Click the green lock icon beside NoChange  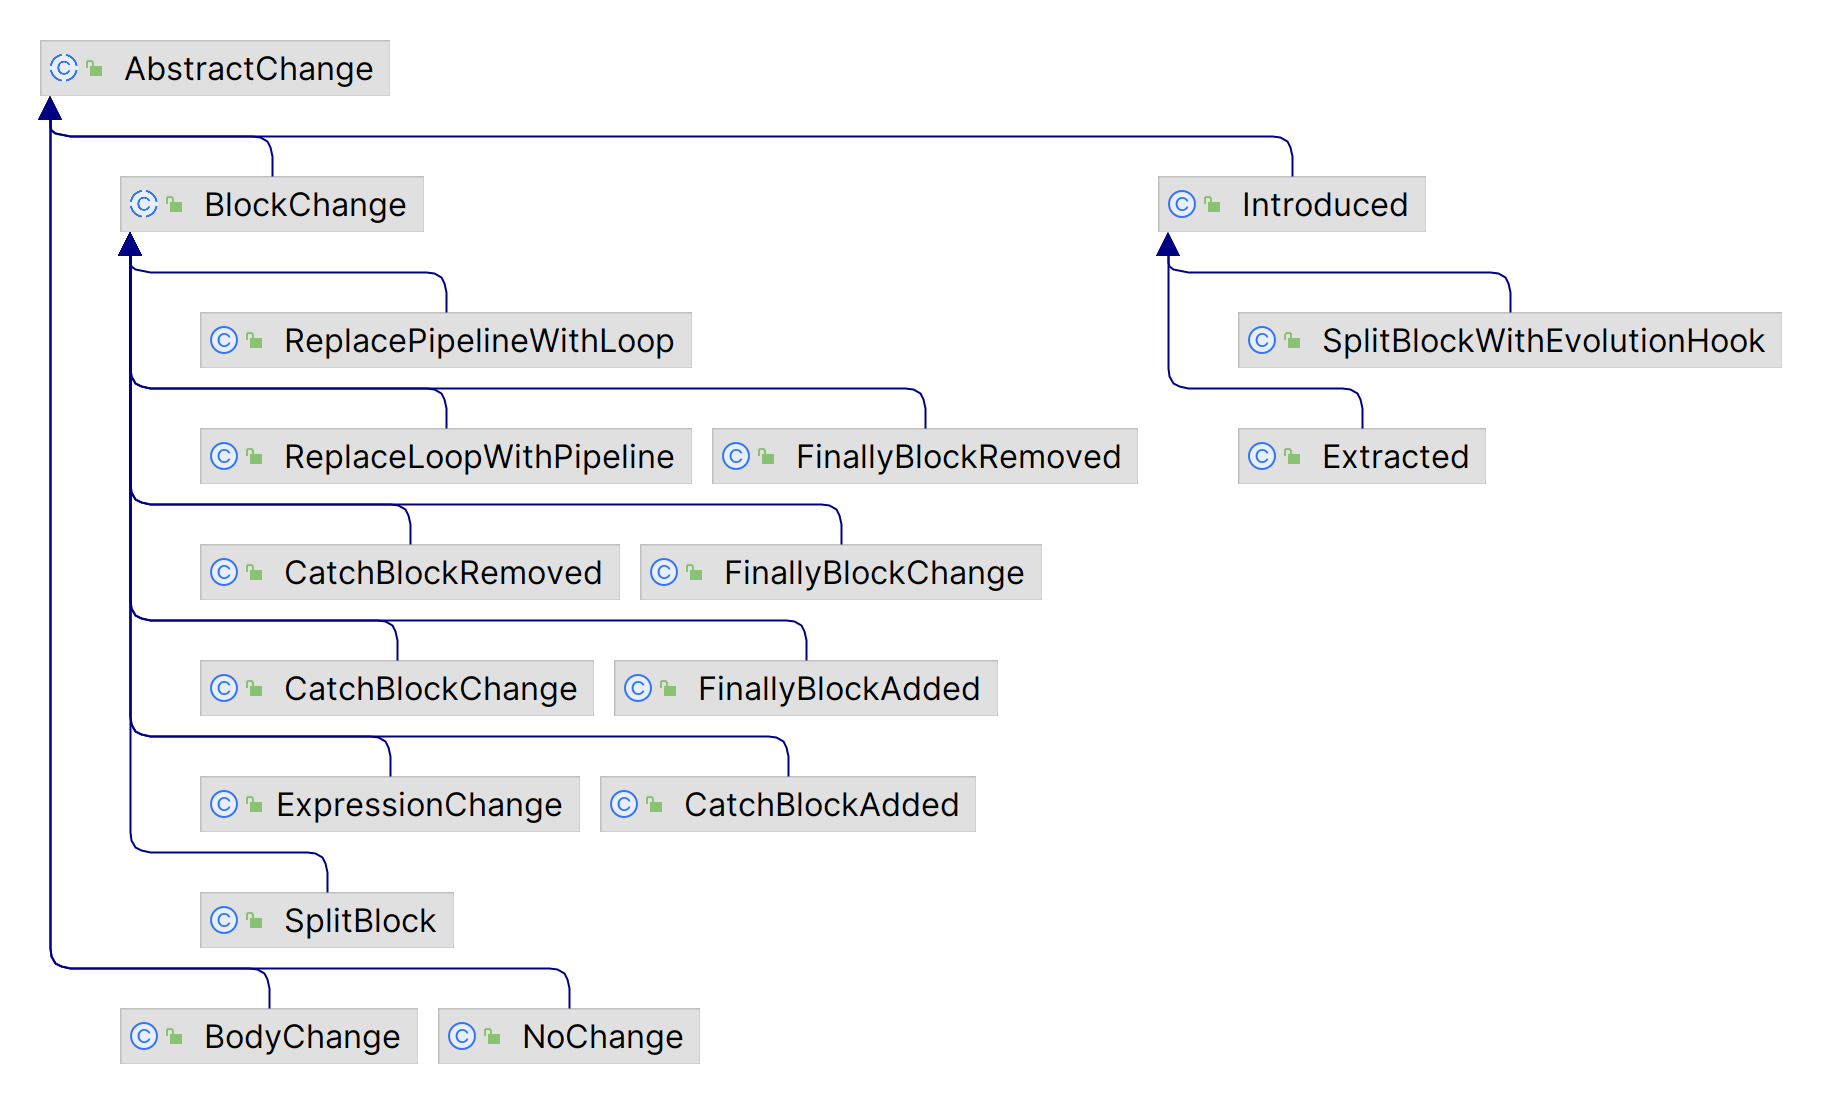point(492,1036)
